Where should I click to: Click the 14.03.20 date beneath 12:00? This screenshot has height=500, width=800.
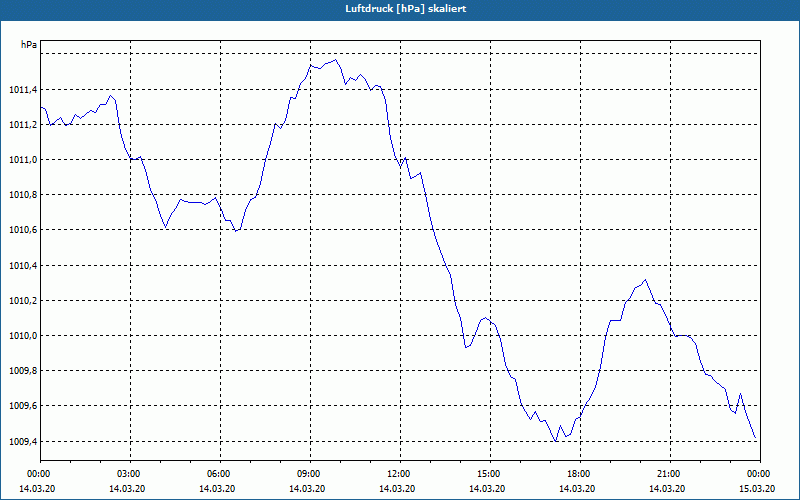397,488
